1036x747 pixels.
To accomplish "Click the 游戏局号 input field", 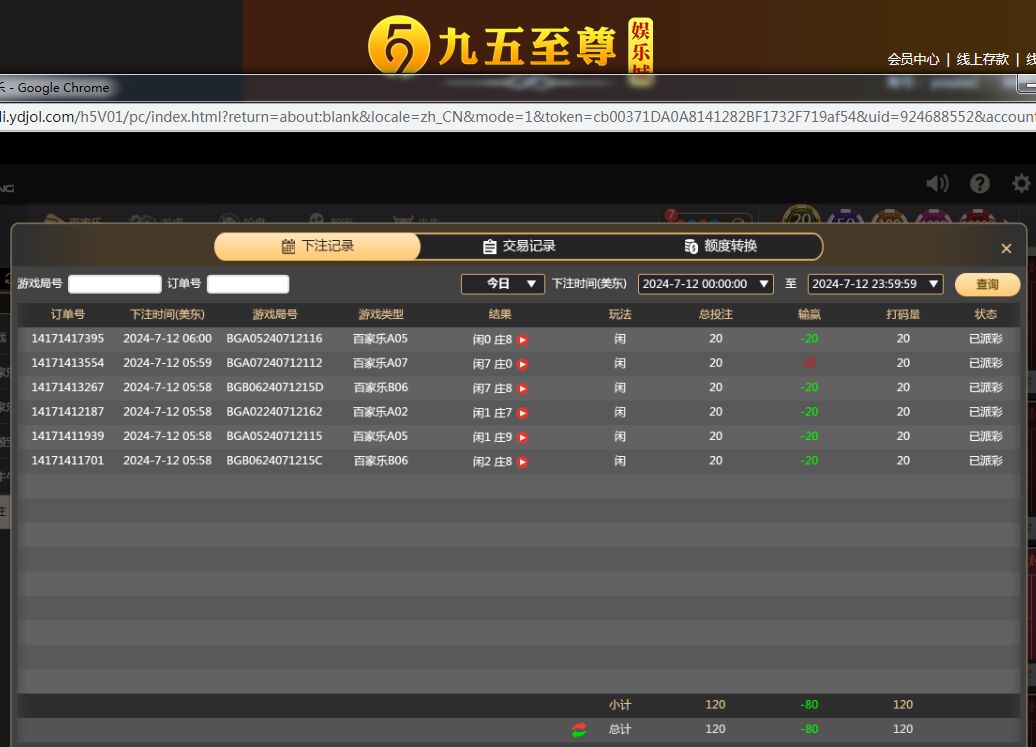I will pos(114,284).
